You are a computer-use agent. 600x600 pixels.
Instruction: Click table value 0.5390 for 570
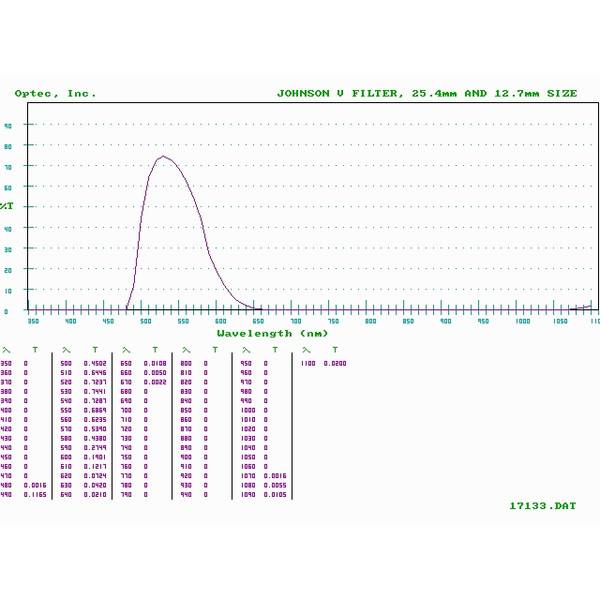click(x=95, y=429)
